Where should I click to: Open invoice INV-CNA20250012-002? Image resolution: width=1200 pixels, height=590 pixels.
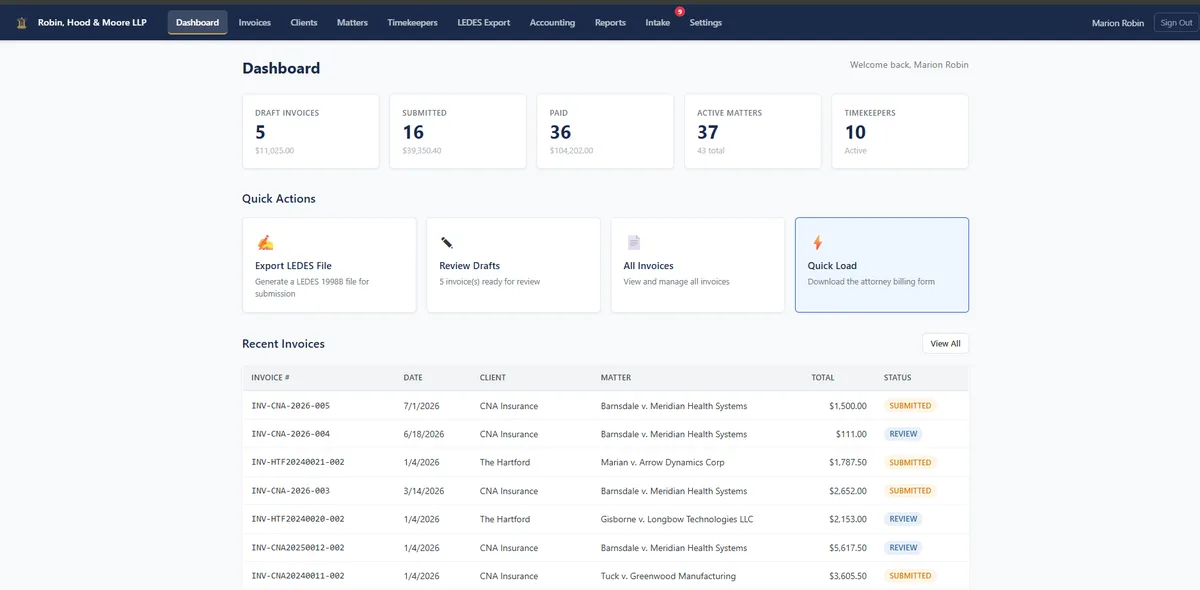[298, 548]
